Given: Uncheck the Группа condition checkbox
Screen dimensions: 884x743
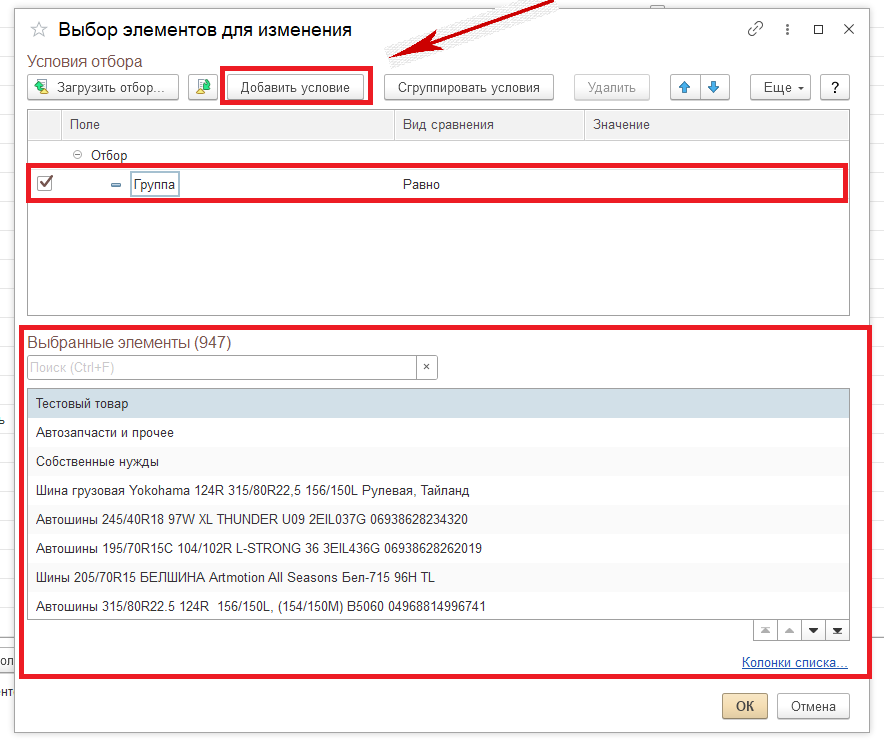Looking at the screenshot, I should (x=45, y=184).
